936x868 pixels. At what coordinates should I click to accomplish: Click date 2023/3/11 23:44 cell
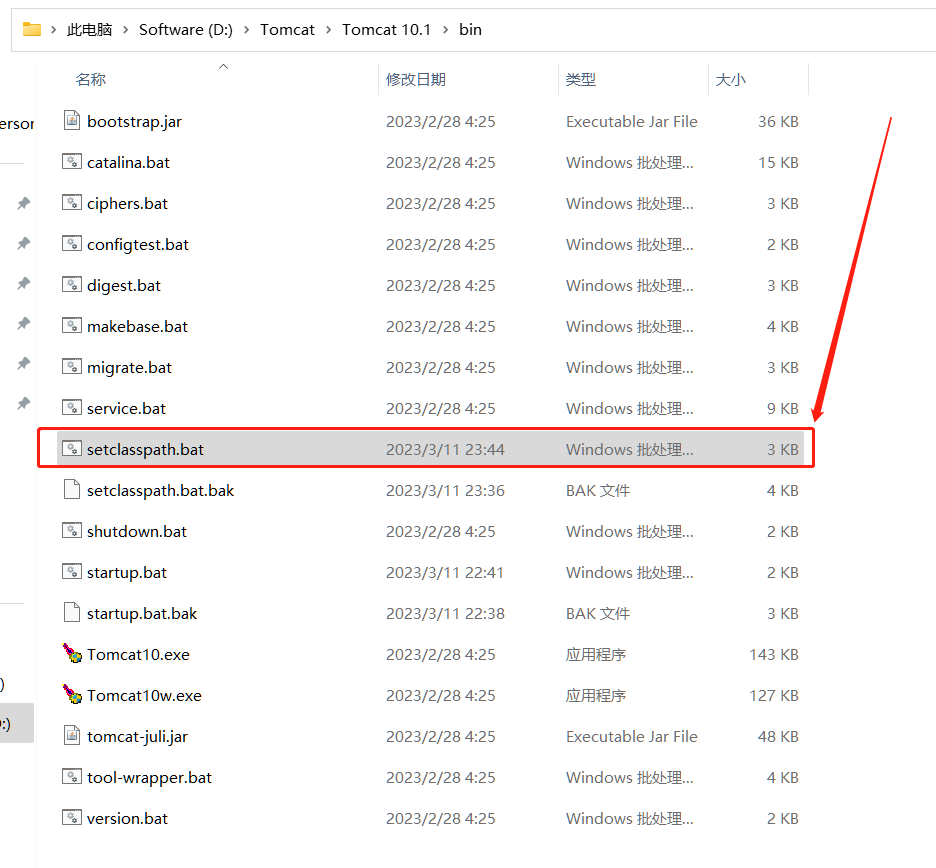(445, 450)
